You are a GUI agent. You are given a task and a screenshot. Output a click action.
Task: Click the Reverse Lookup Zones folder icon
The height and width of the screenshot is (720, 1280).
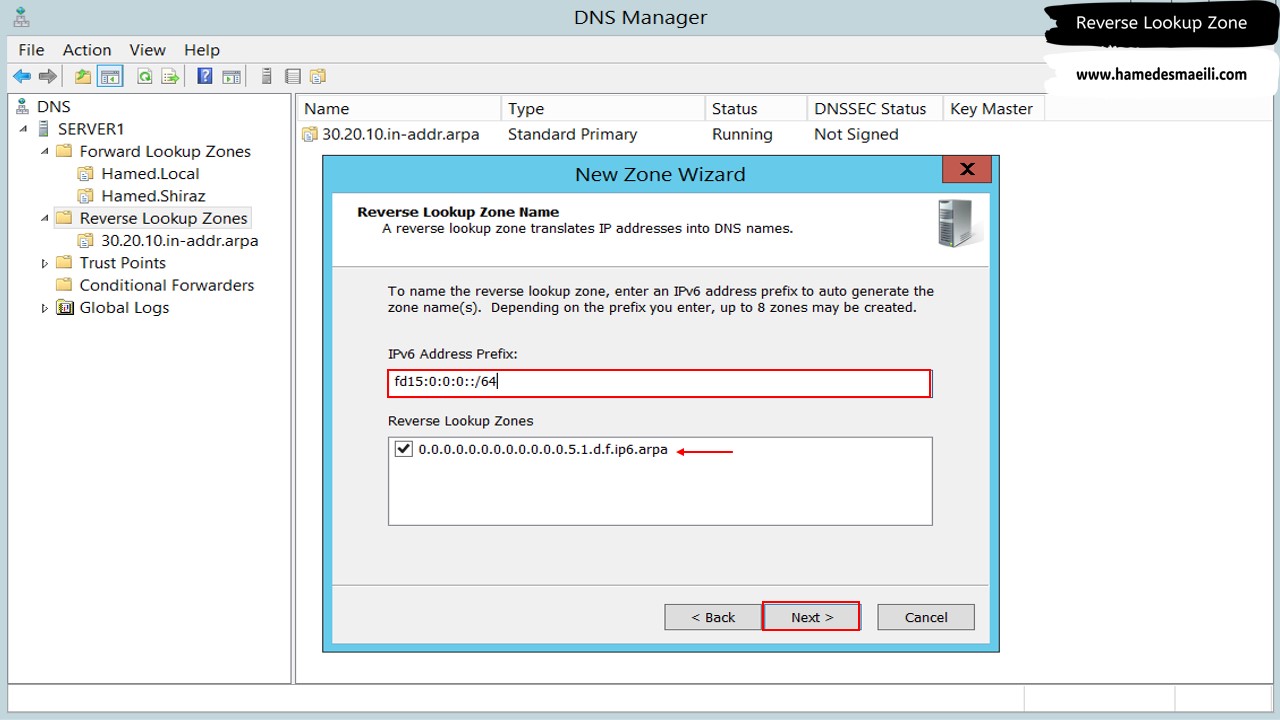pyautogui.click(x=65, y=218)
